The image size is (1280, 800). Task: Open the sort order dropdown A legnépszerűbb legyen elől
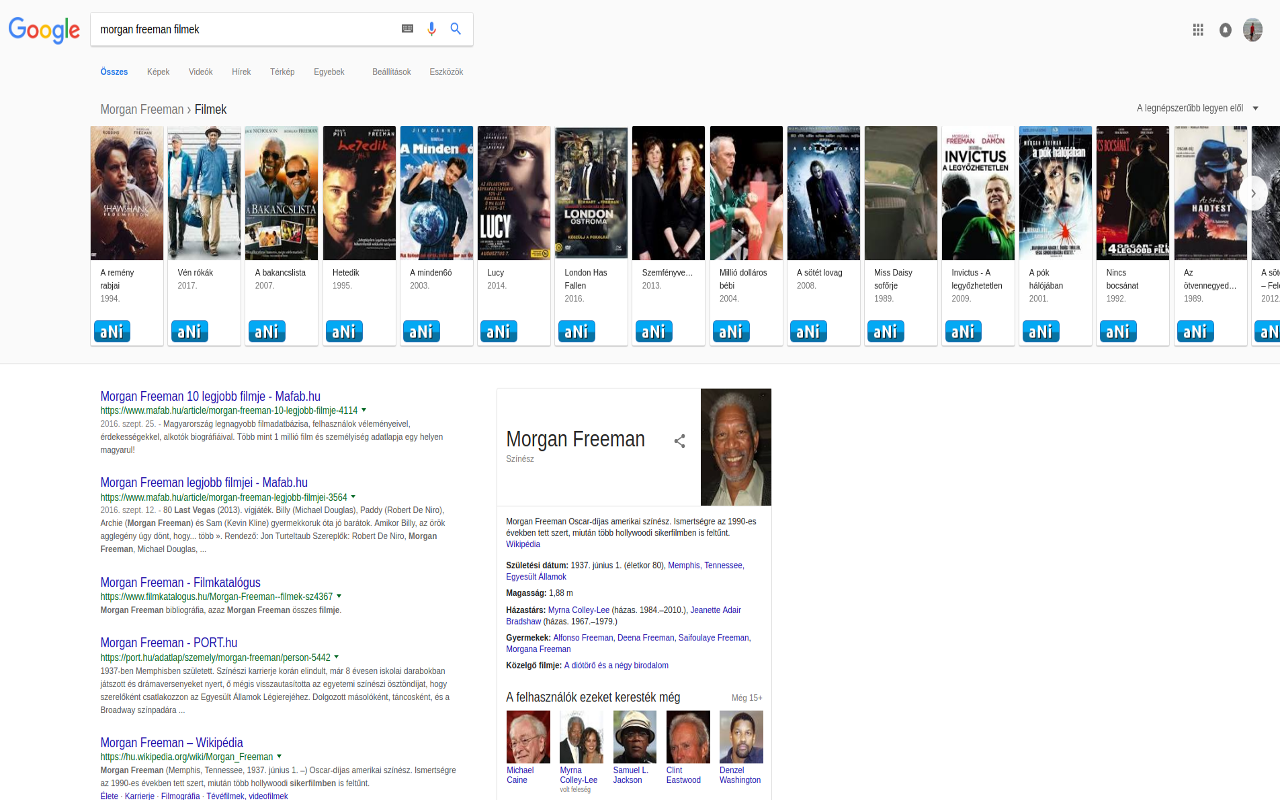point(1198,108)
